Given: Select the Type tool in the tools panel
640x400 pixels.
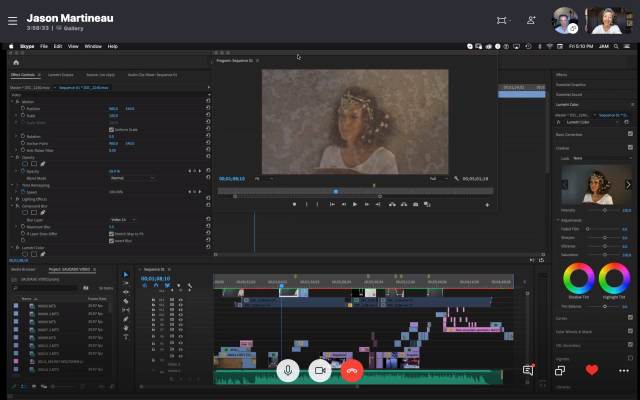Looking at the screenshot, I should click(126, 336).
